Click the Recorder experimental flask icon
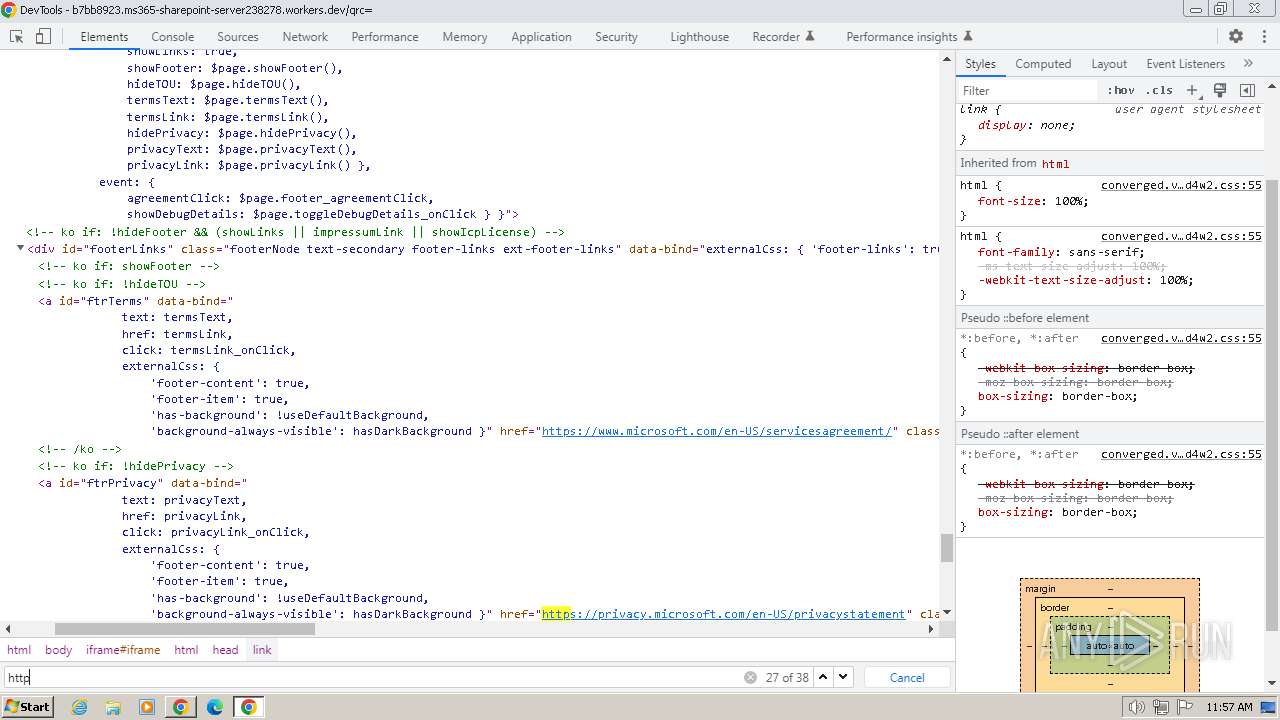 810,36
